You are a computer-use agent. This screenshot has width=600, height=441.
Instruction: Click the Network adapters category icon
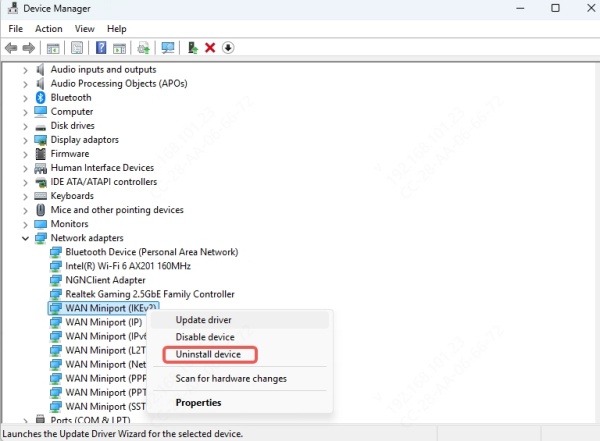41,238
